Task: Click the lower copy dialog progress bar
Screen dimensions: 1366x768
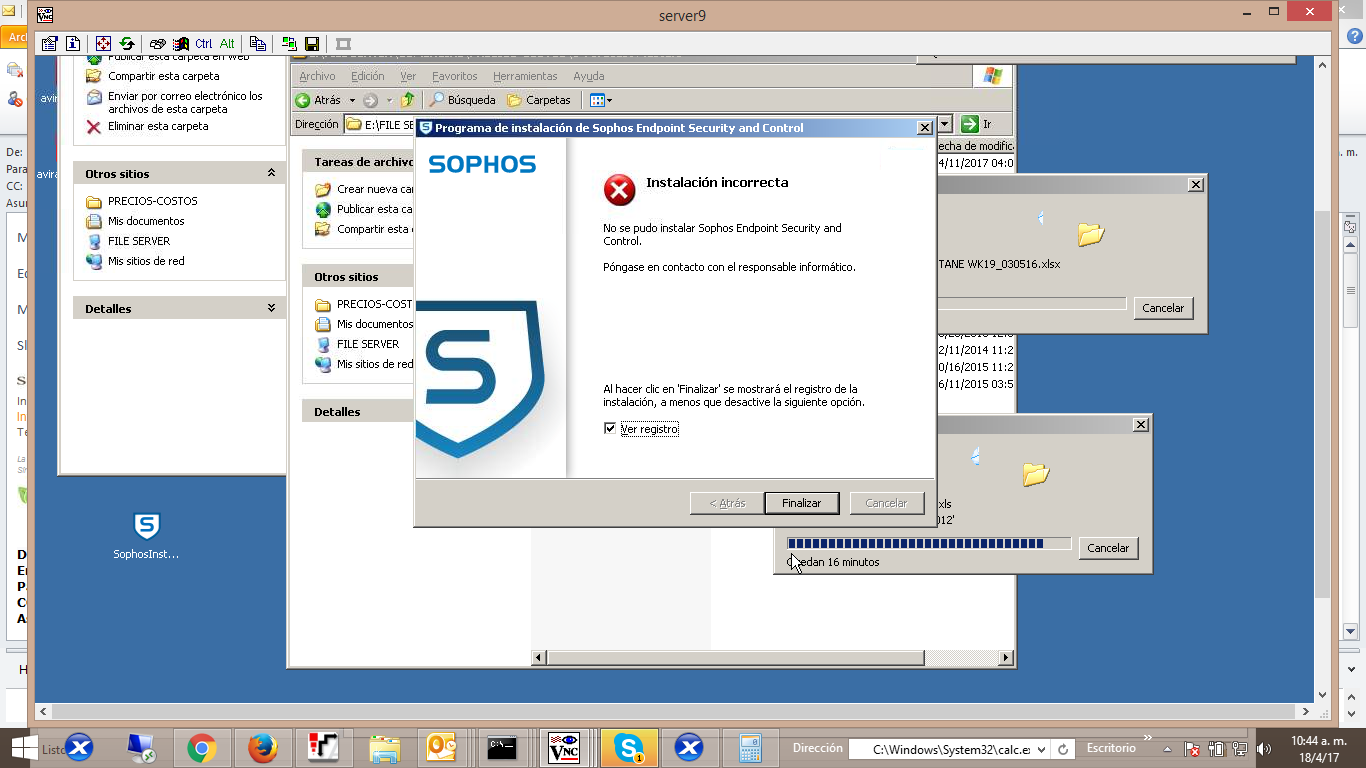Action: tap(929, 544)
